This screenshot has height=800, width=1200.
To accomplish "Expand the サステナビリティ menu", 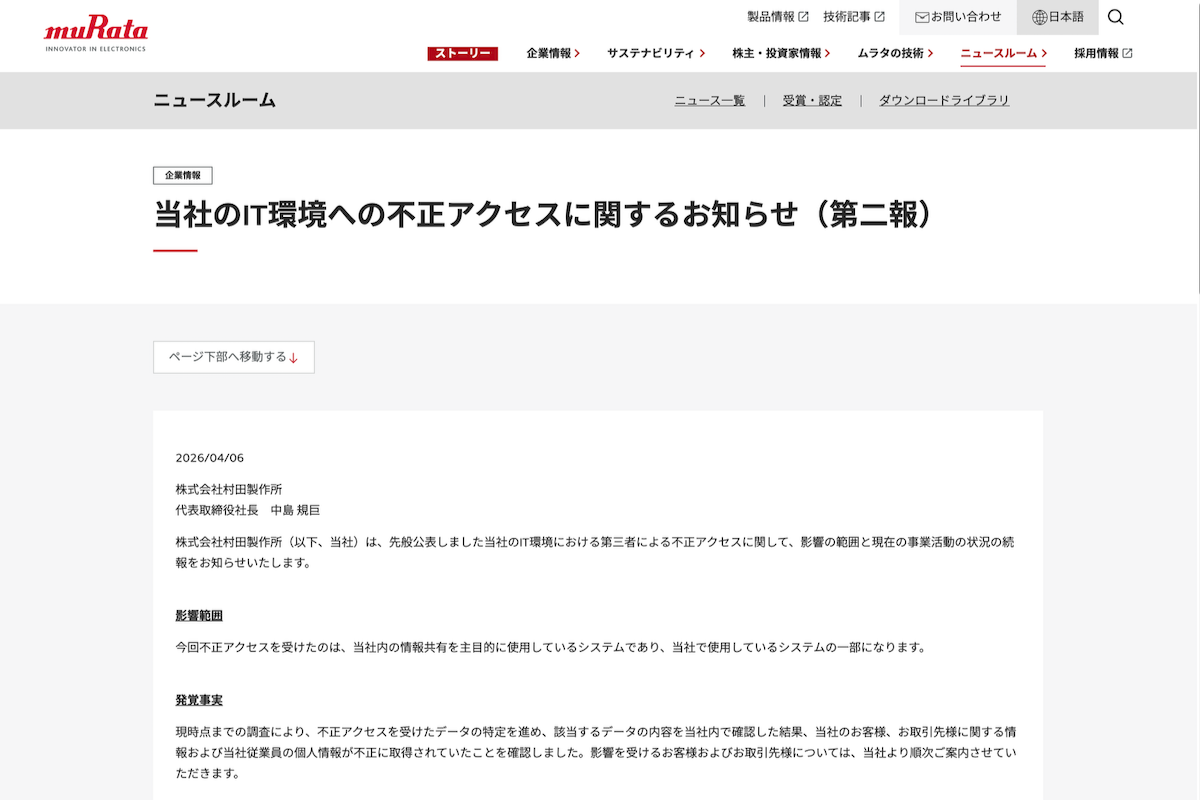I will (656, 53).
